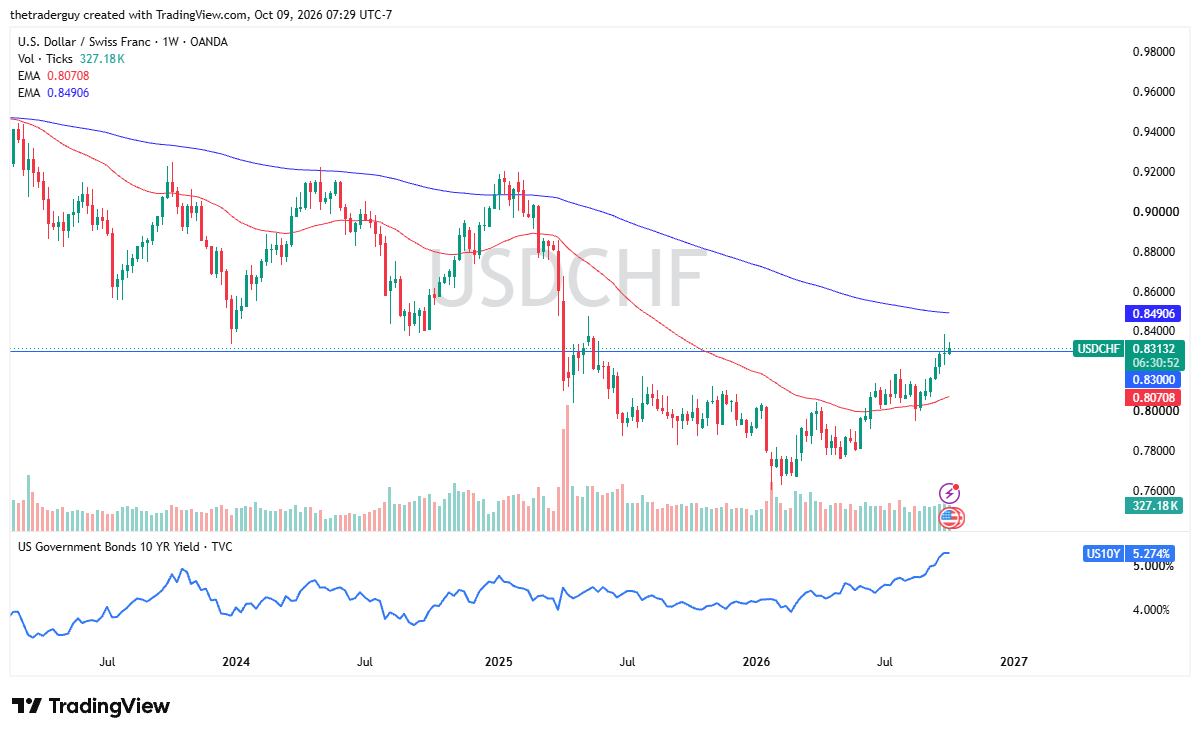This screenshot has width=1200, height=736.
Task: Click the US Government Bonds 10 YR Yield title
Action: click(x=125, y=547)
